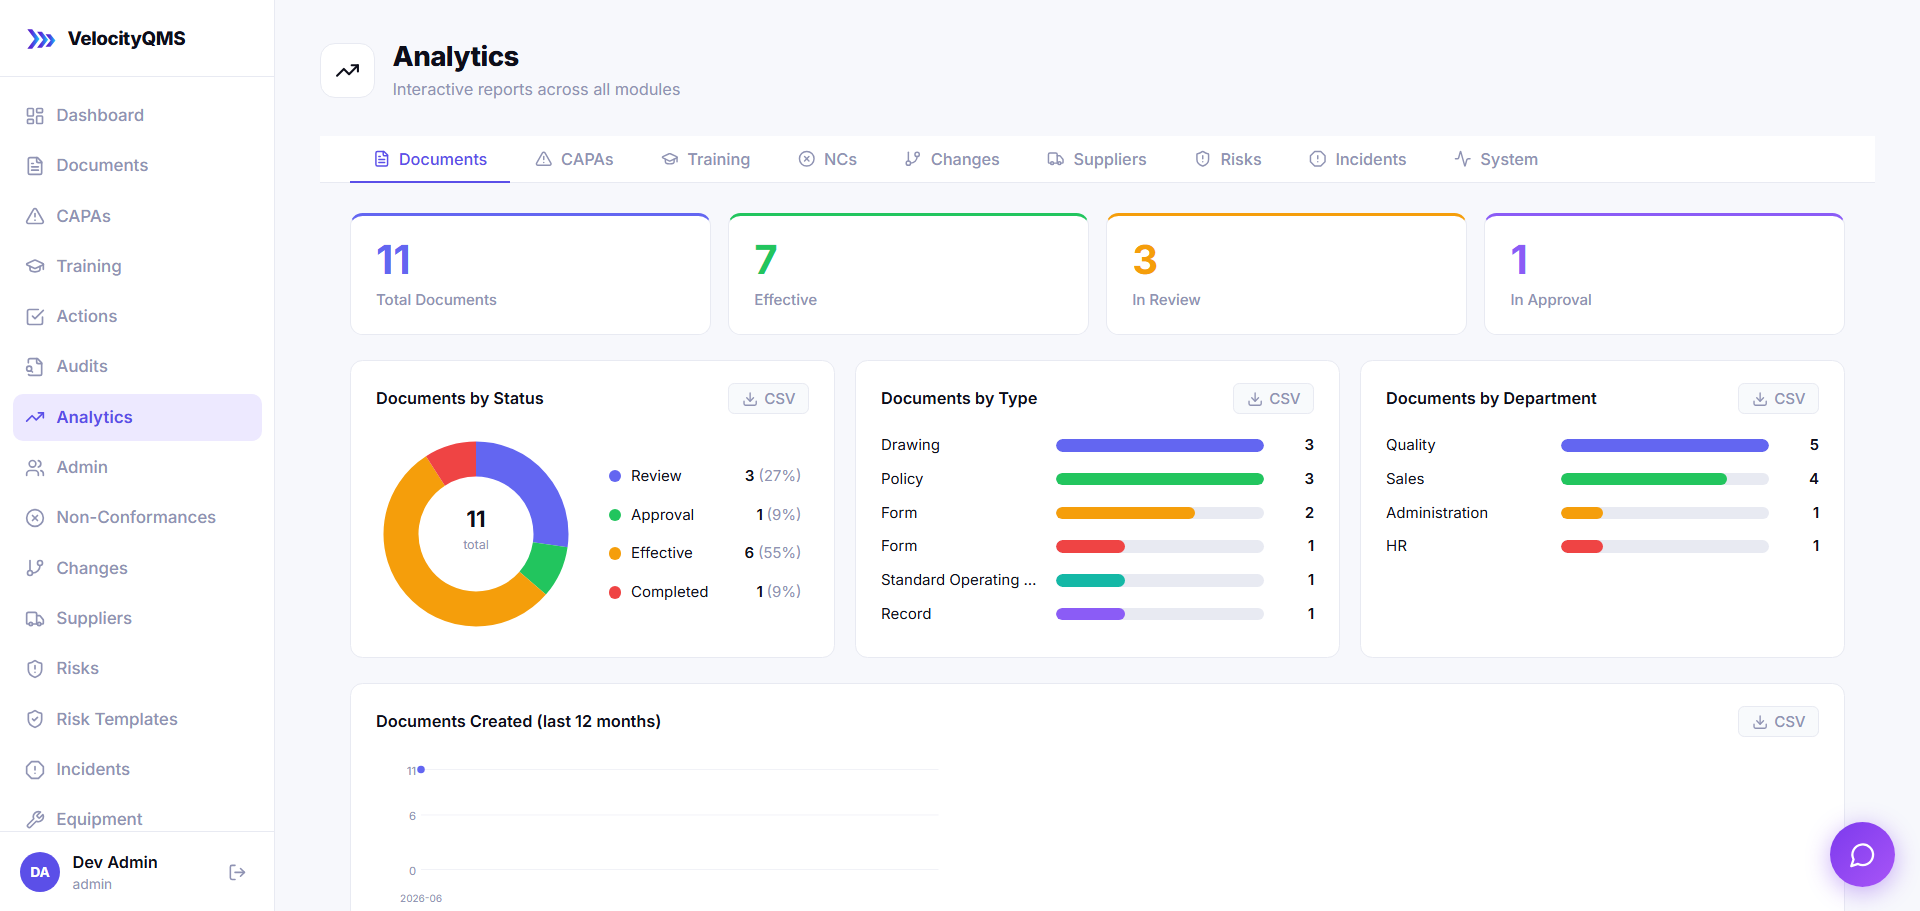Click the HR department bar
Screen dimensions: 1920x911
pyautogui.click(x=1665, y=546)
